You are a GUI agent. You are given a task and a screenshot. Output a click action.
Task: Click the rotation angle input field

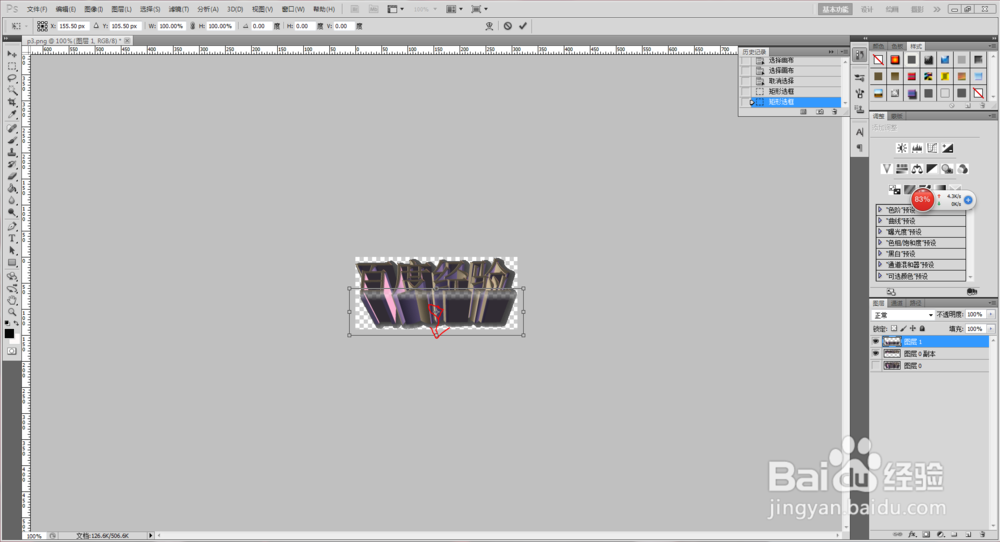point(261,26)
